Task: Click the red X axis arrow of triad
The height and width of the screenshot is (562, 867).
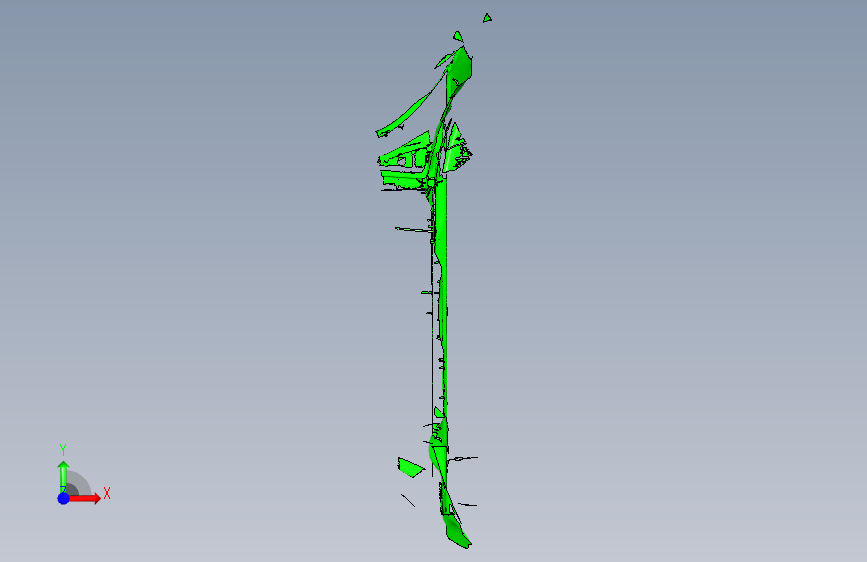Action: [x=85, y=498]
